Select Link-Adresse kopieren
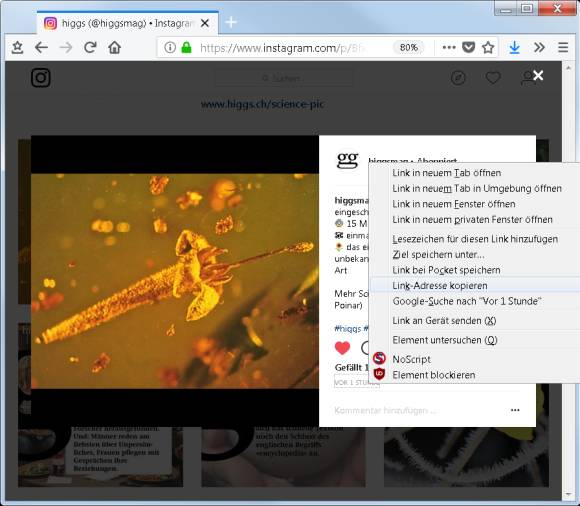Viewport: 580px width, 506px height. (x=475, y=286)
